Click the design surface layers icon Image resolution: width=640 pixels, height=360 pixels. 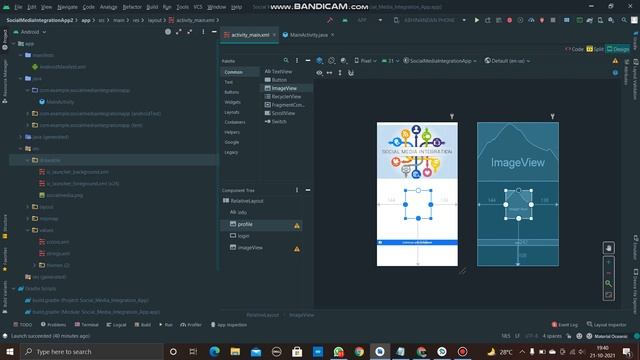pyautogui.click(x=320, y=60)
